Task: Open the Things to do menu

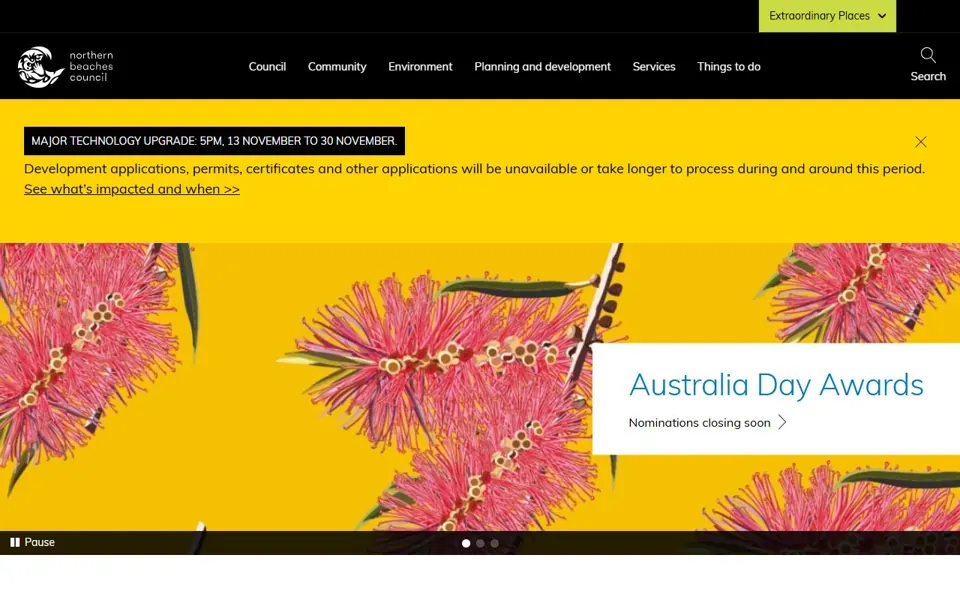Action: pyautogui.click(x=729, y=67)
